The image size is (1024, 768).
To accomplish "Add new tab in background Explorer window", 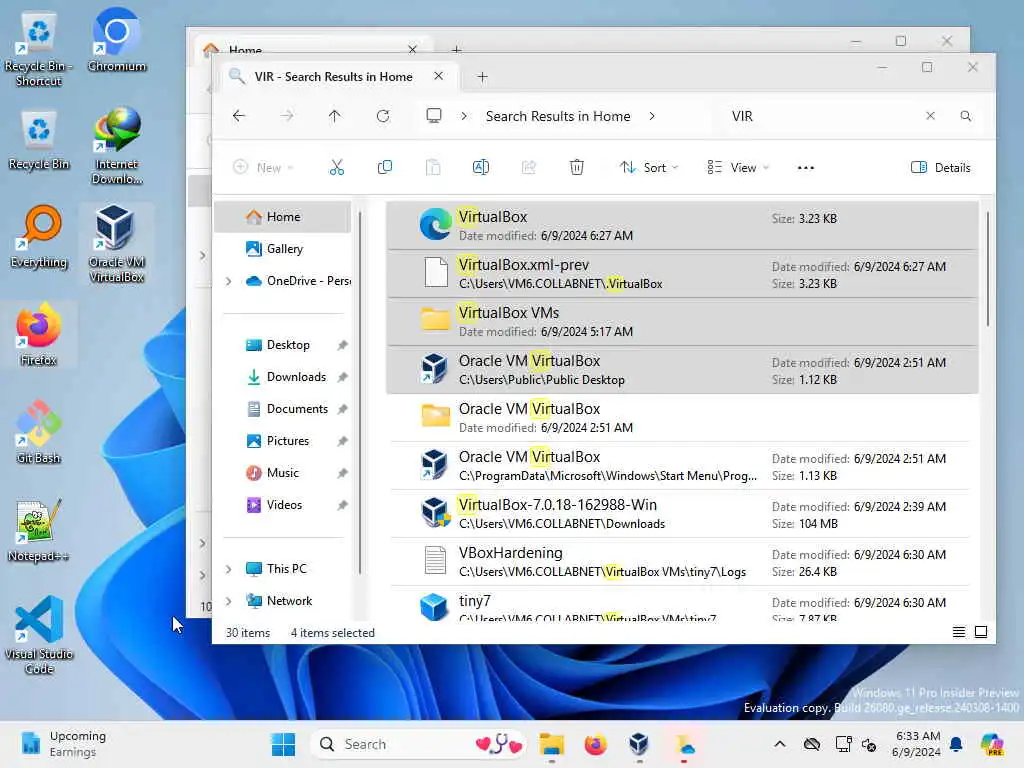I will click(456, 49).
